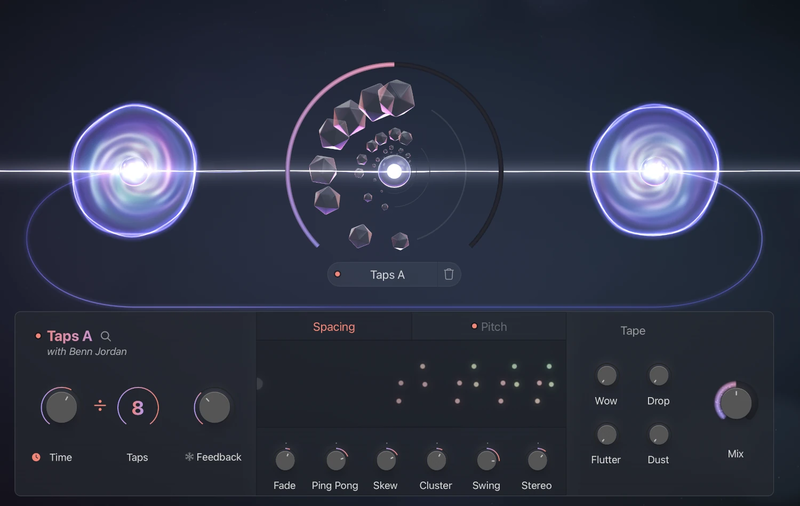
Task: Toggle the Pitch enable dot on the tab
Action: [474, 327]
